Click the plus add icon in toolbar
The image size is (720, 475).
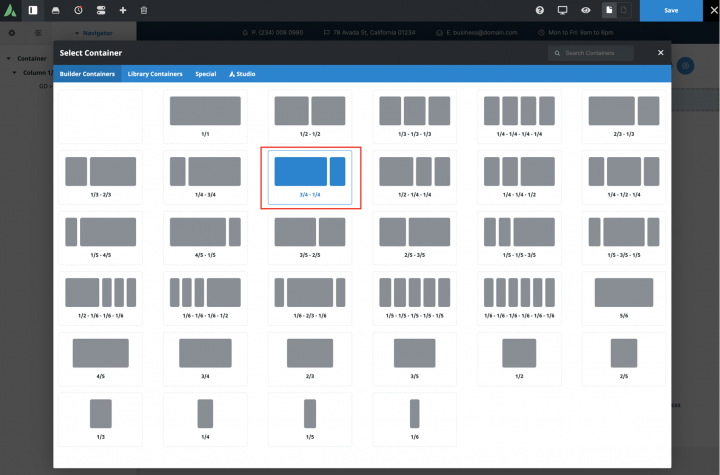tap(123, 10)
